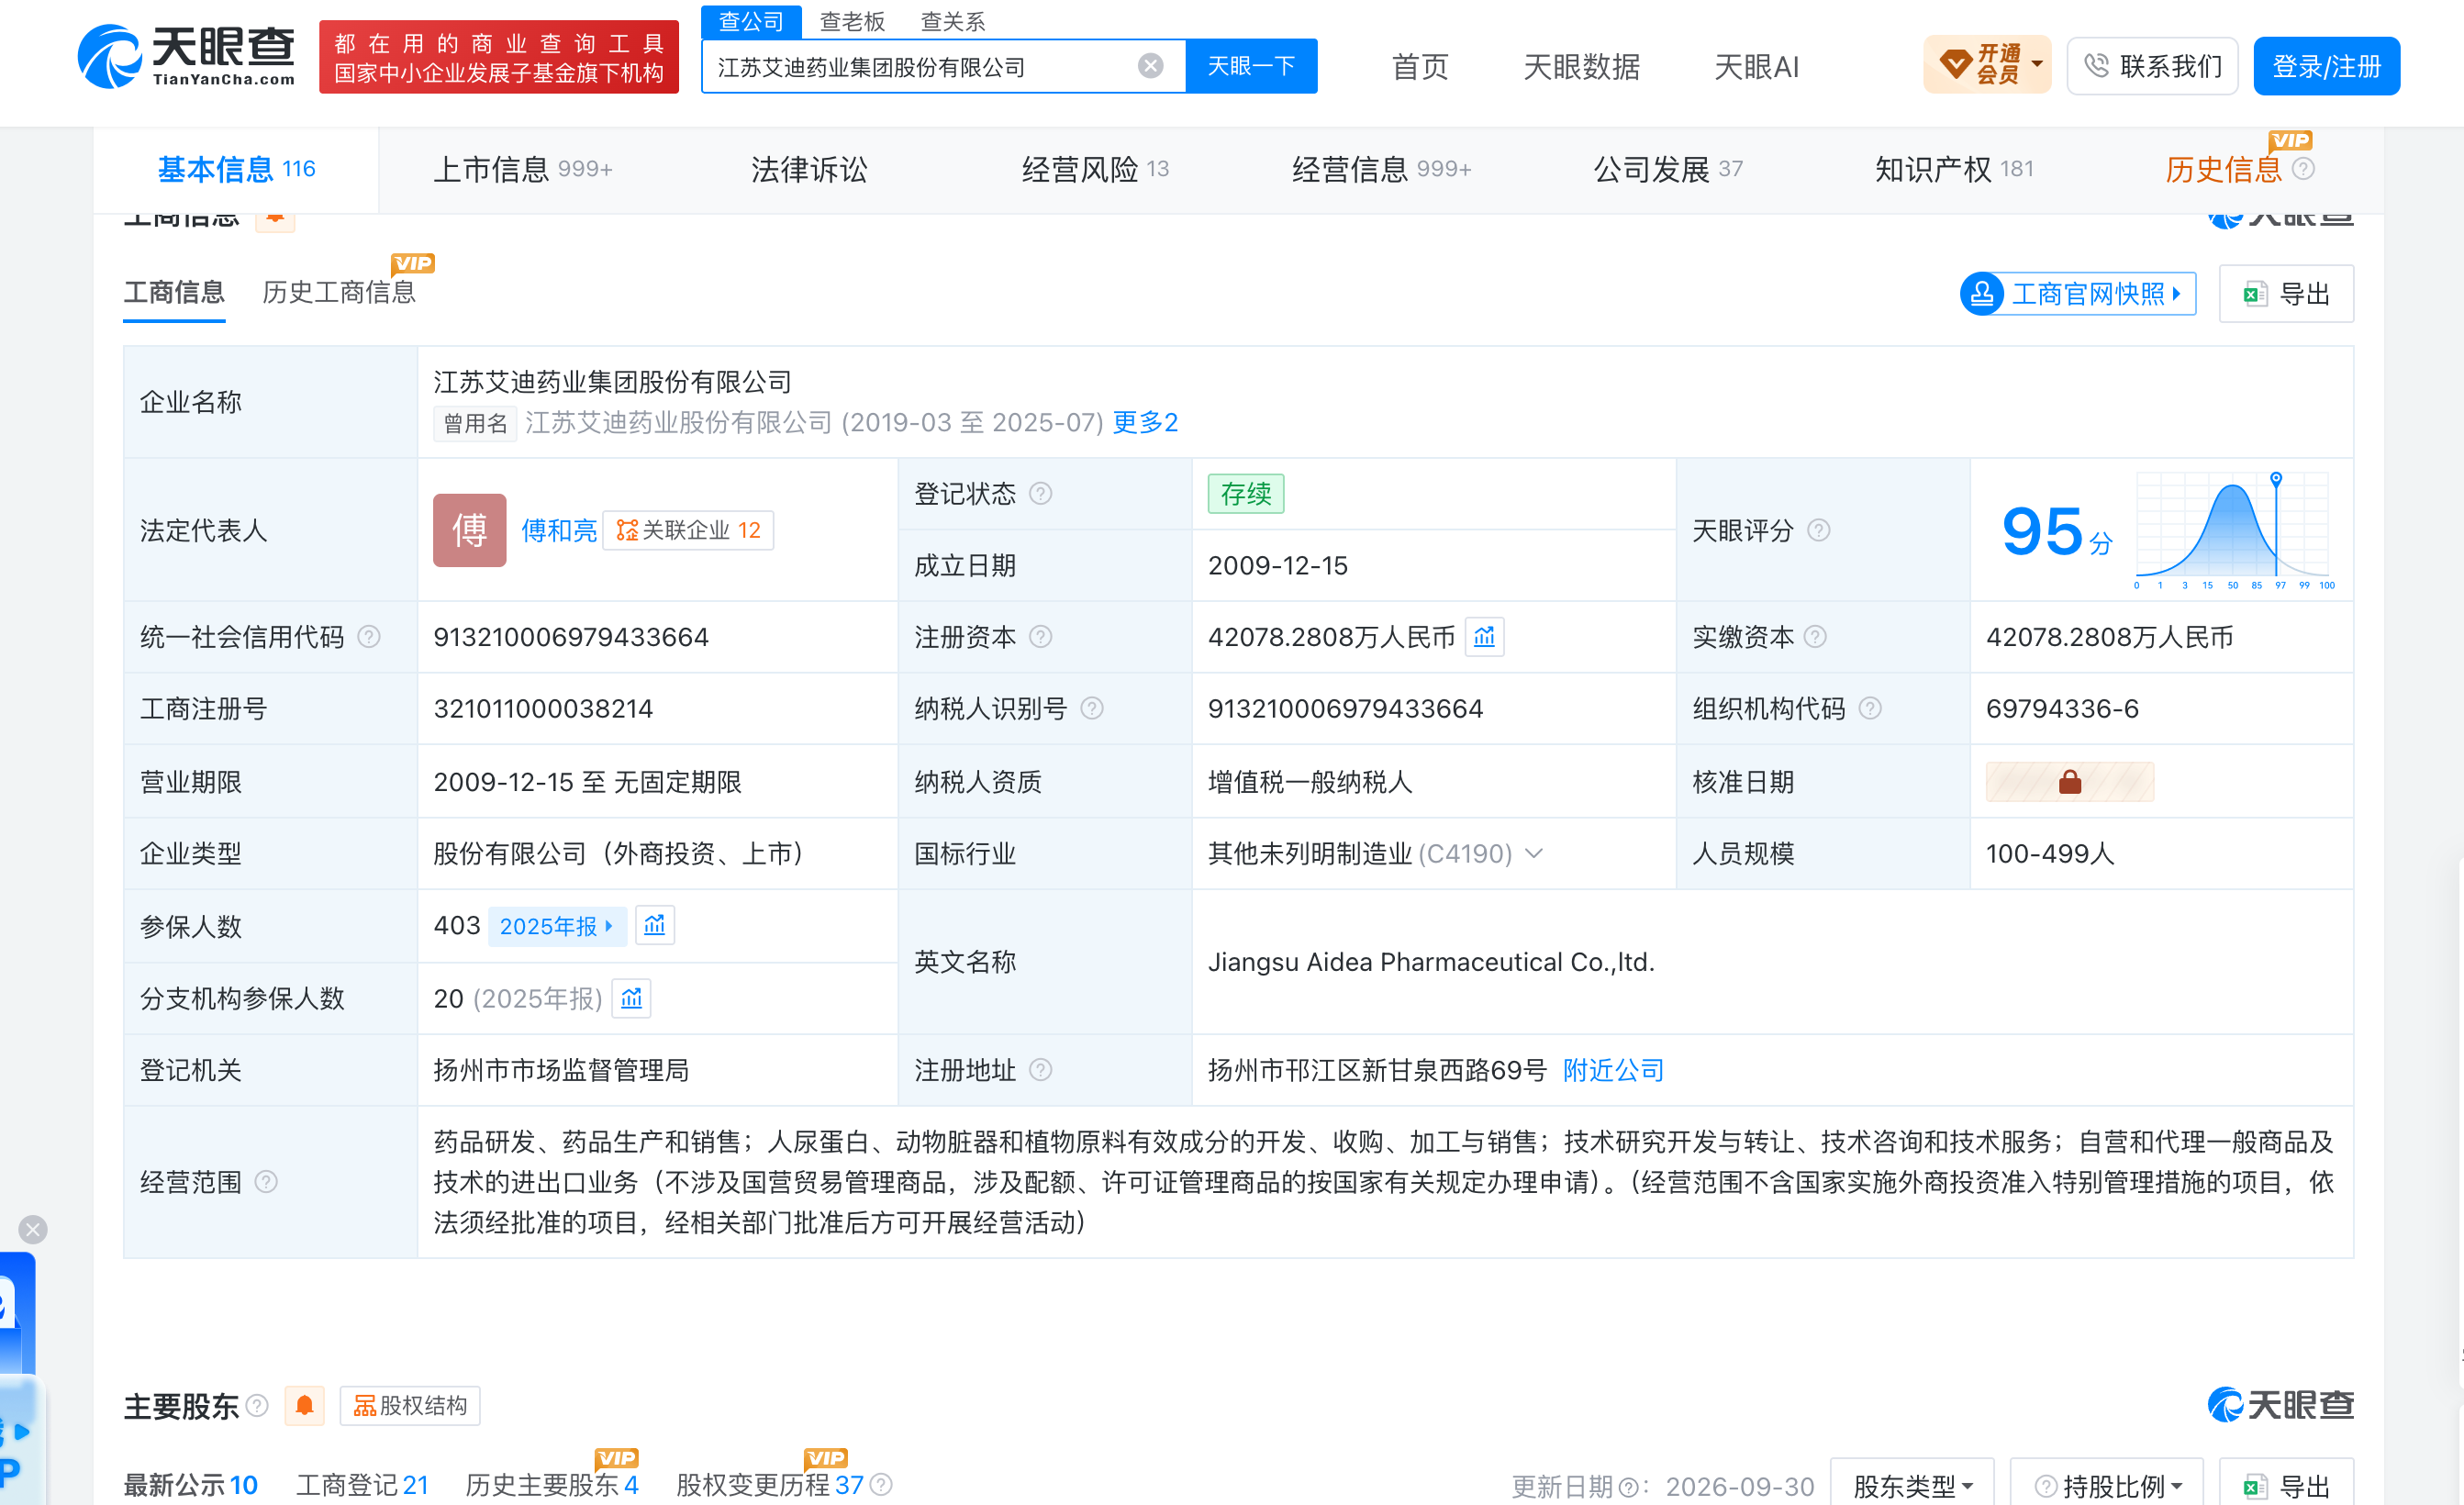Image resolution: width=2464 pixels, height=1505 pixels.
Task: Click the 天眼一下 search button
Action: click(1251, 66)
